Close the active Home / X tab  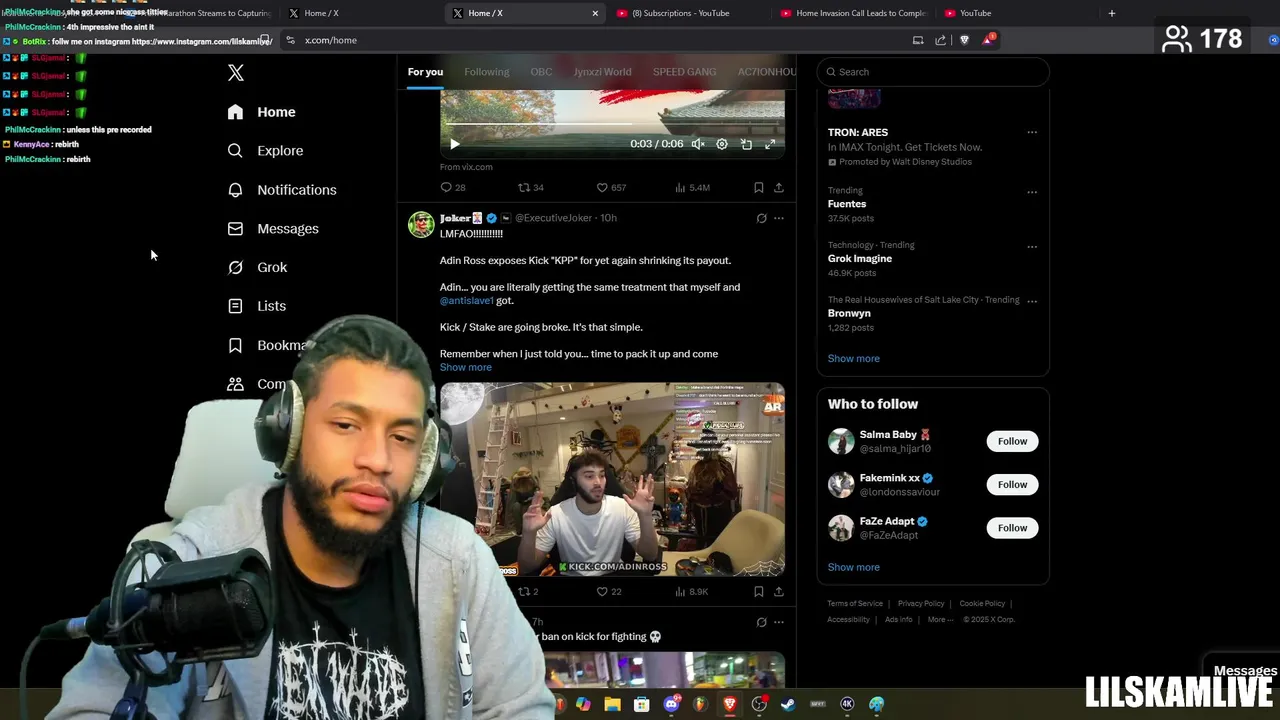tap(595, 13)
